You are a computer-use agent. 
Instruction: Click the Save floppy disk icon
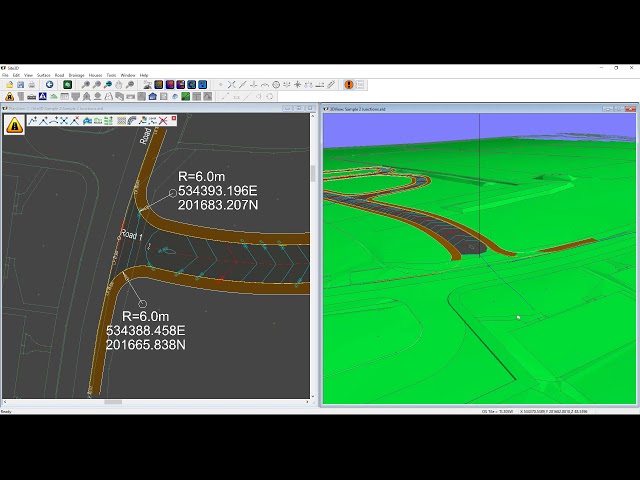tap(20, 85)
